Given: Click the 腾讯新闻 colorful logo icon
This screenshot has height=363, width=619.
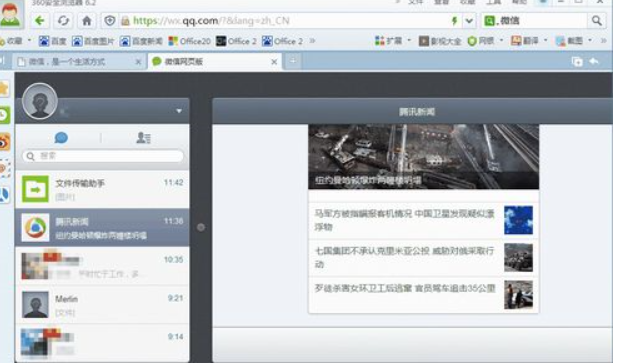Looking at the screenshot, I should [35, 228].
